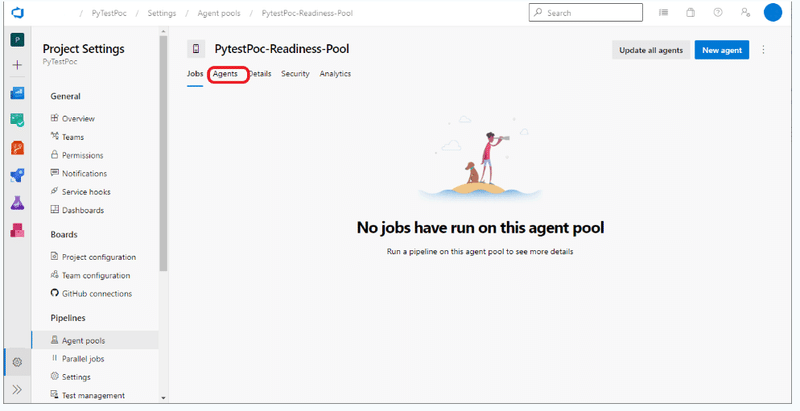Click PytestPoc-Readiness-Pool breadcrumb link
Screen dimensions: 800x411
coord(307,13)
